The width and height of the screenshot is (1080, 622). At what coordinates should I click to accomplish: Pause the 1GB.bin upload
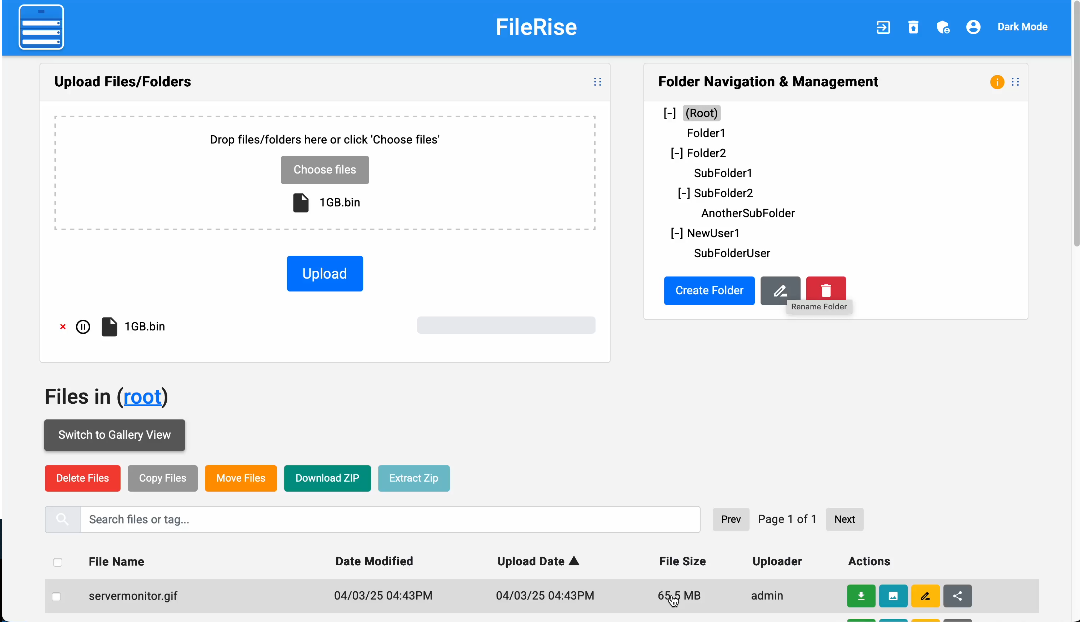83,326
